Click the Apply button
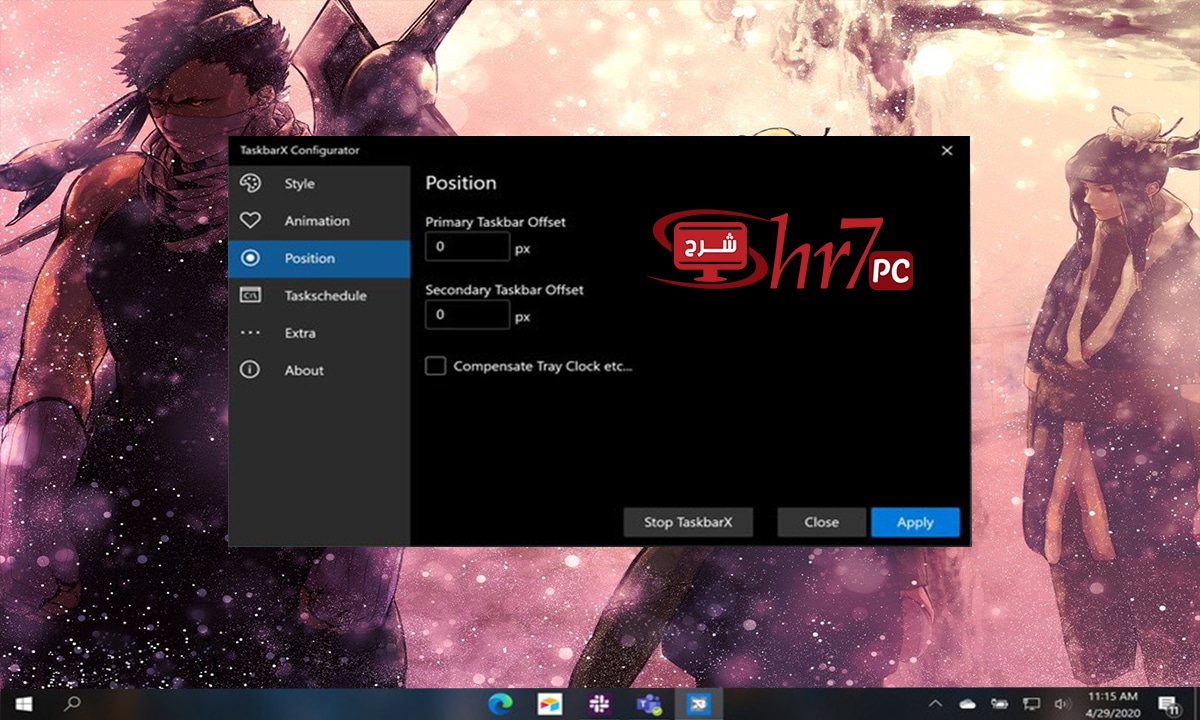Screen dimensions: 1200x720 tap(915, 522)
